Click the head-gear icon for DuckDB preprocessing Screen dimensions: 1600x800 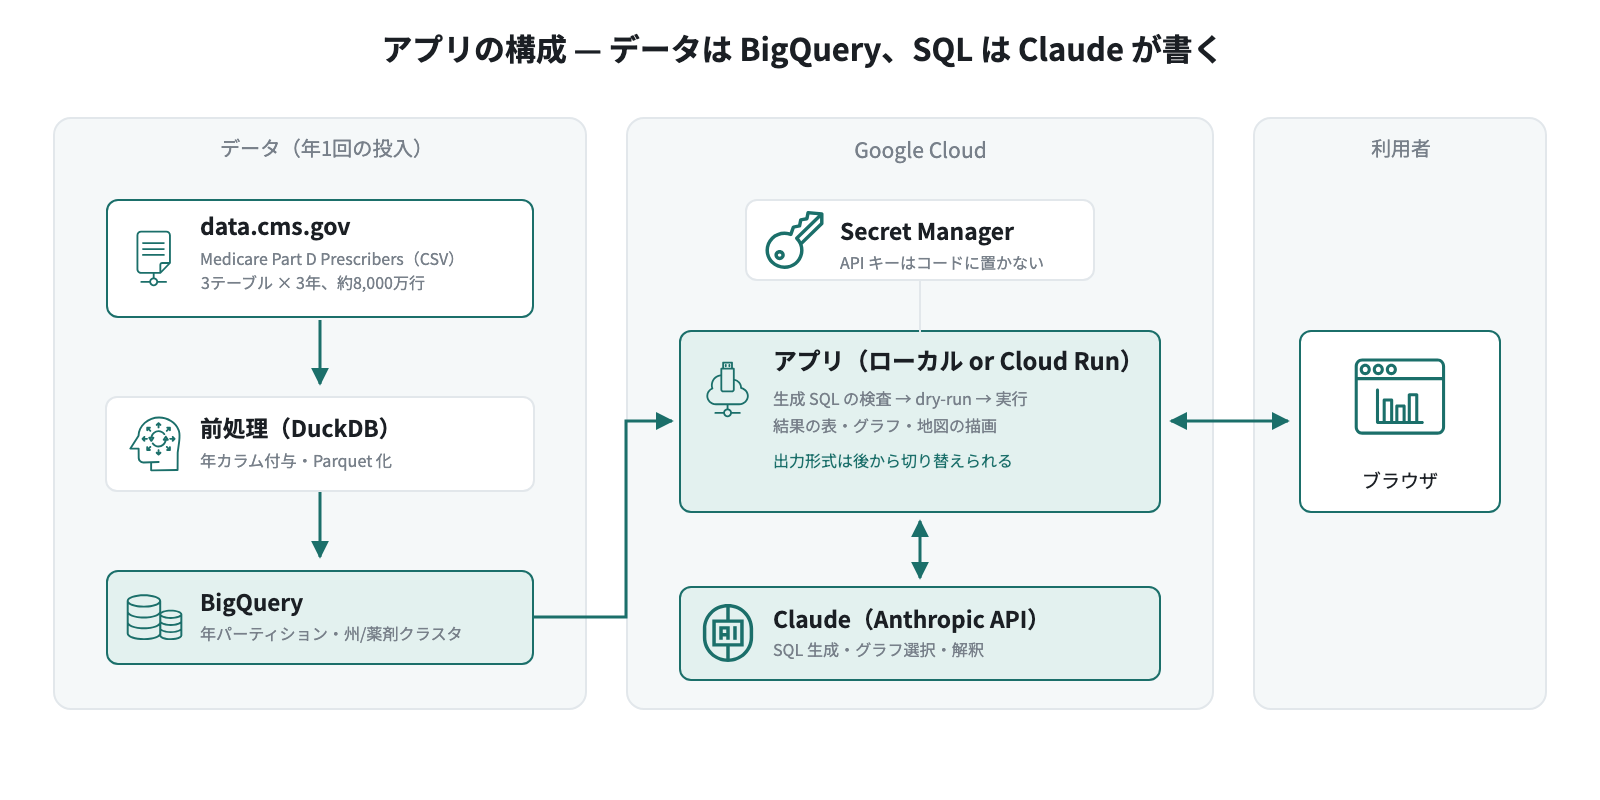pos(155,444)
